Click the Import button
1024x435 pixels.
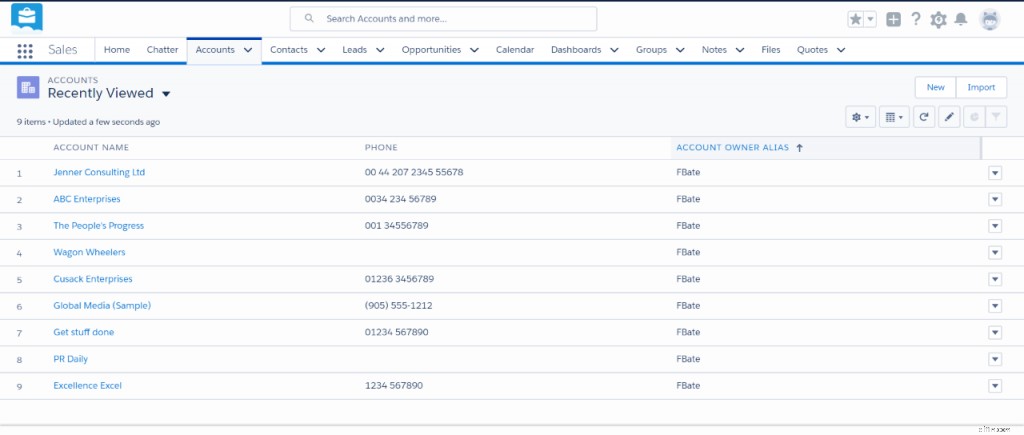[981, 88]
